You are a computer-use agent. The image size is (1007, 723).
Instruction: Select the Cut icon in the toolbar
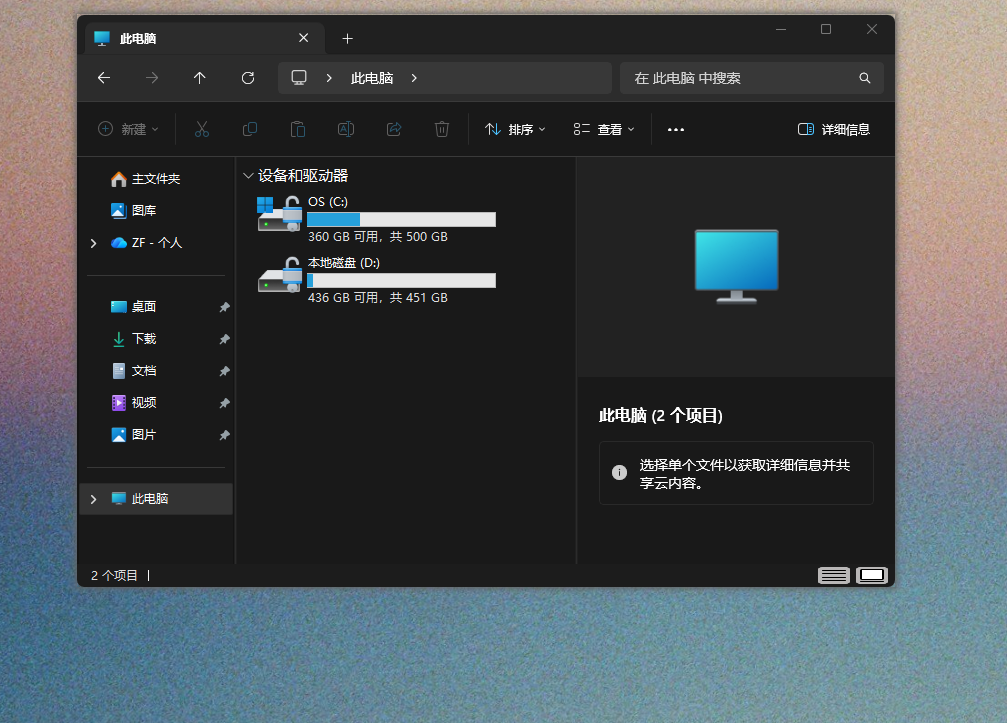[202, 129]
